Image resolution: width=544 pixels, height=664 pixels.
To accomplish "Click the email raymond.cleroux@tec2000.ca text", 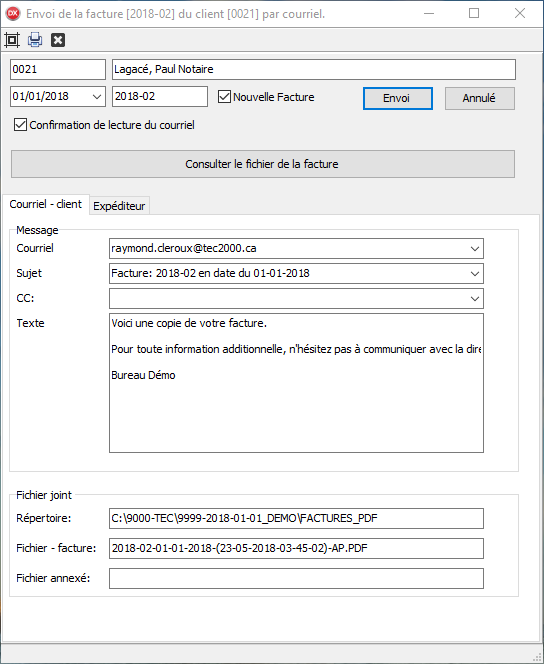I will pos(184,248).
